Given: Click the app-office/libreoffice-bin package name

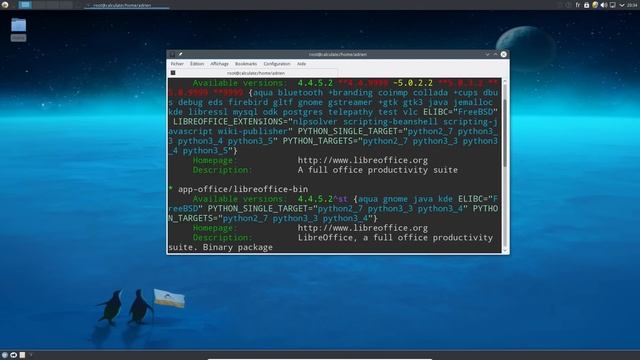Looking at the screenshot, I should point(243,189).
